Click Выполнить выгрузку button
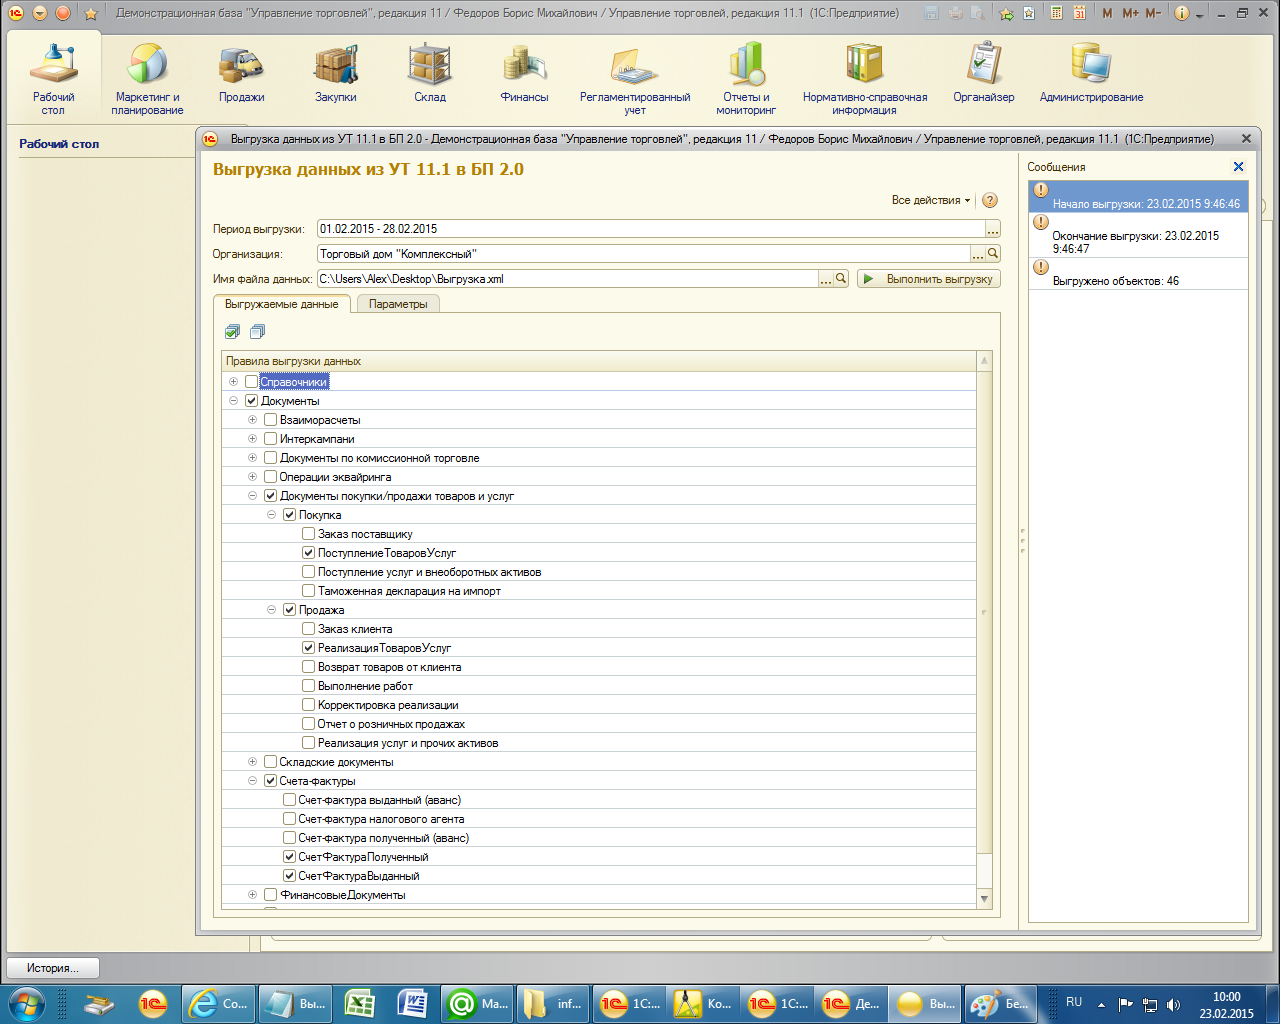 (x=929, y=279)
